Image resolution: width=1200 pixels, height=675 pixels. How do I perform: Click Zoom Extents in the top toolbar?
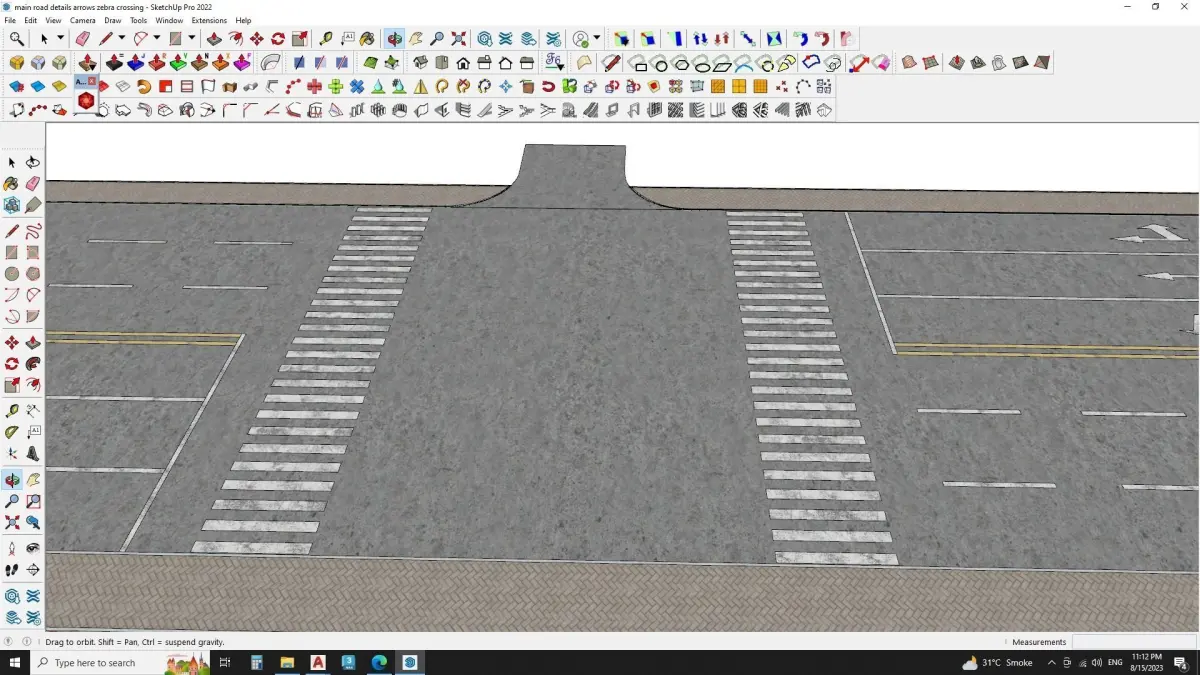(x=459, y=39)
